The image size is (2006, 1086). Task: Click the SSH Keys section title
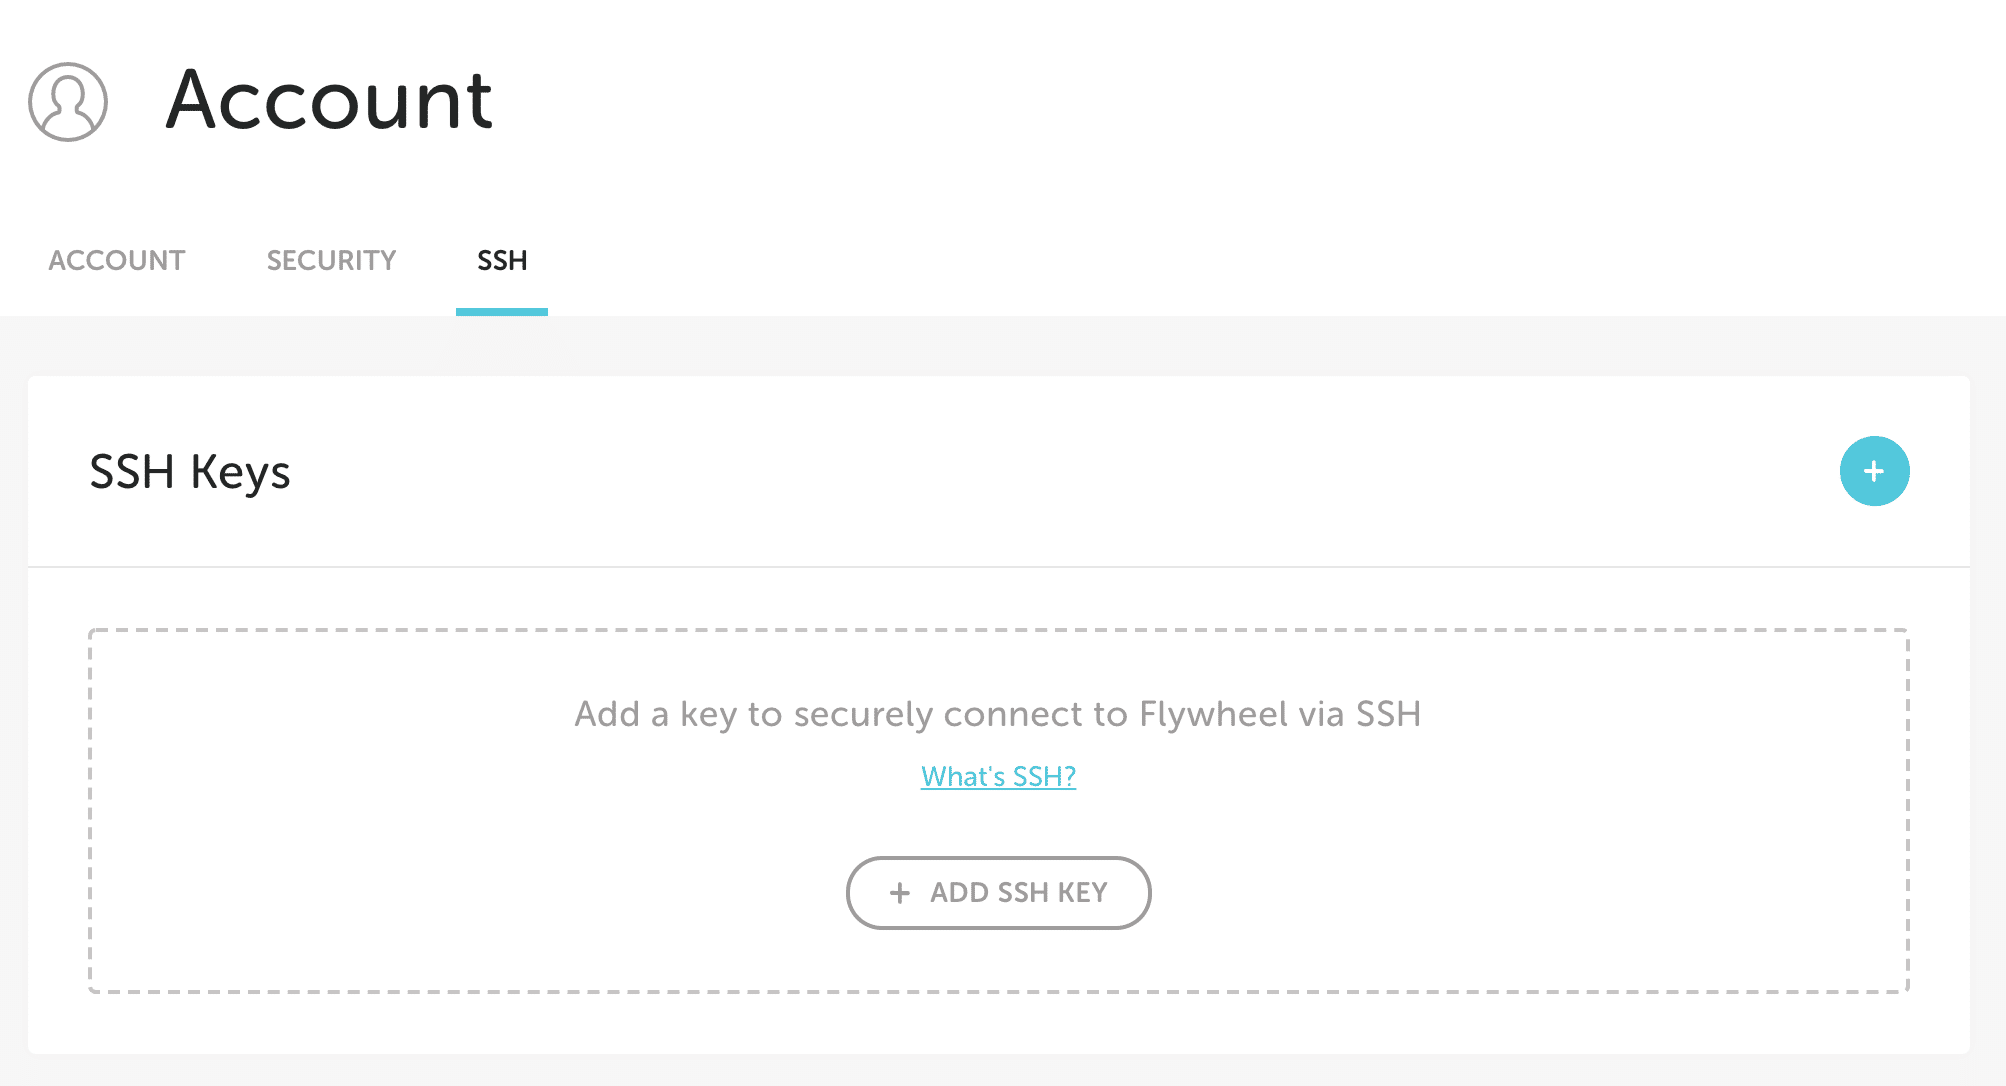point(190,472)
